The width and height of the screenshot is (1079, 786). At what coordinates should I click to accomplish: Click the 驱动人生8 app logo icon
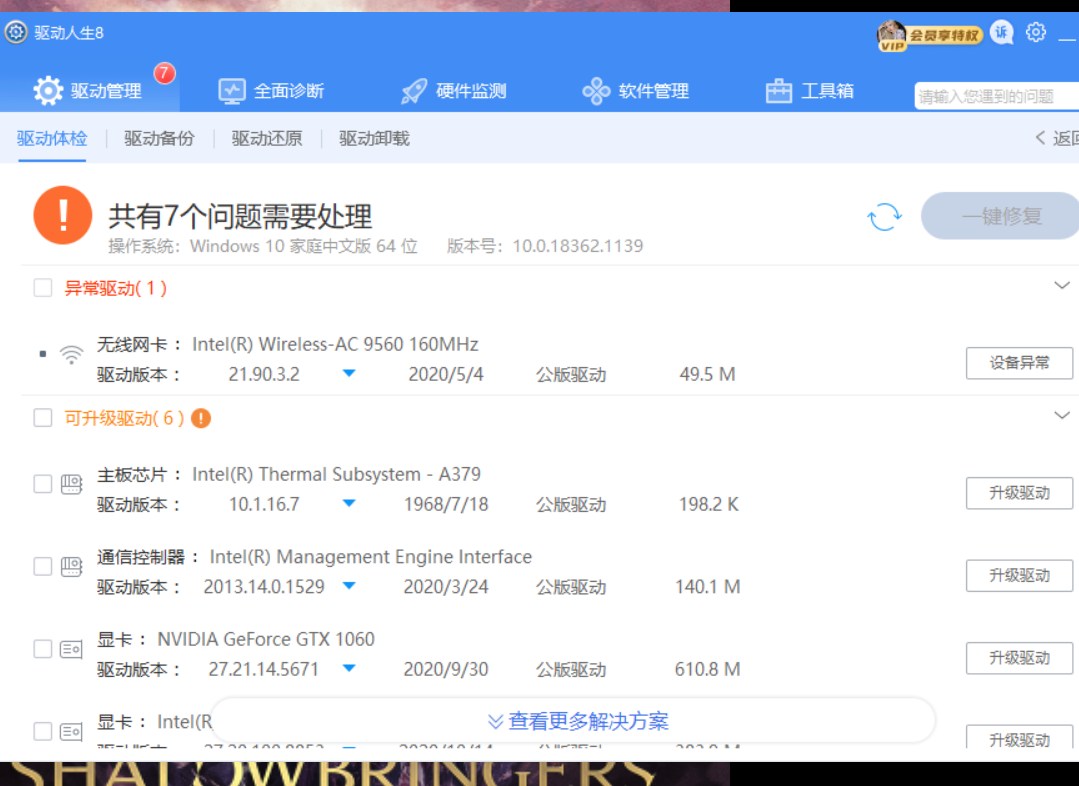pyautogui.click(x=16, y=32)
